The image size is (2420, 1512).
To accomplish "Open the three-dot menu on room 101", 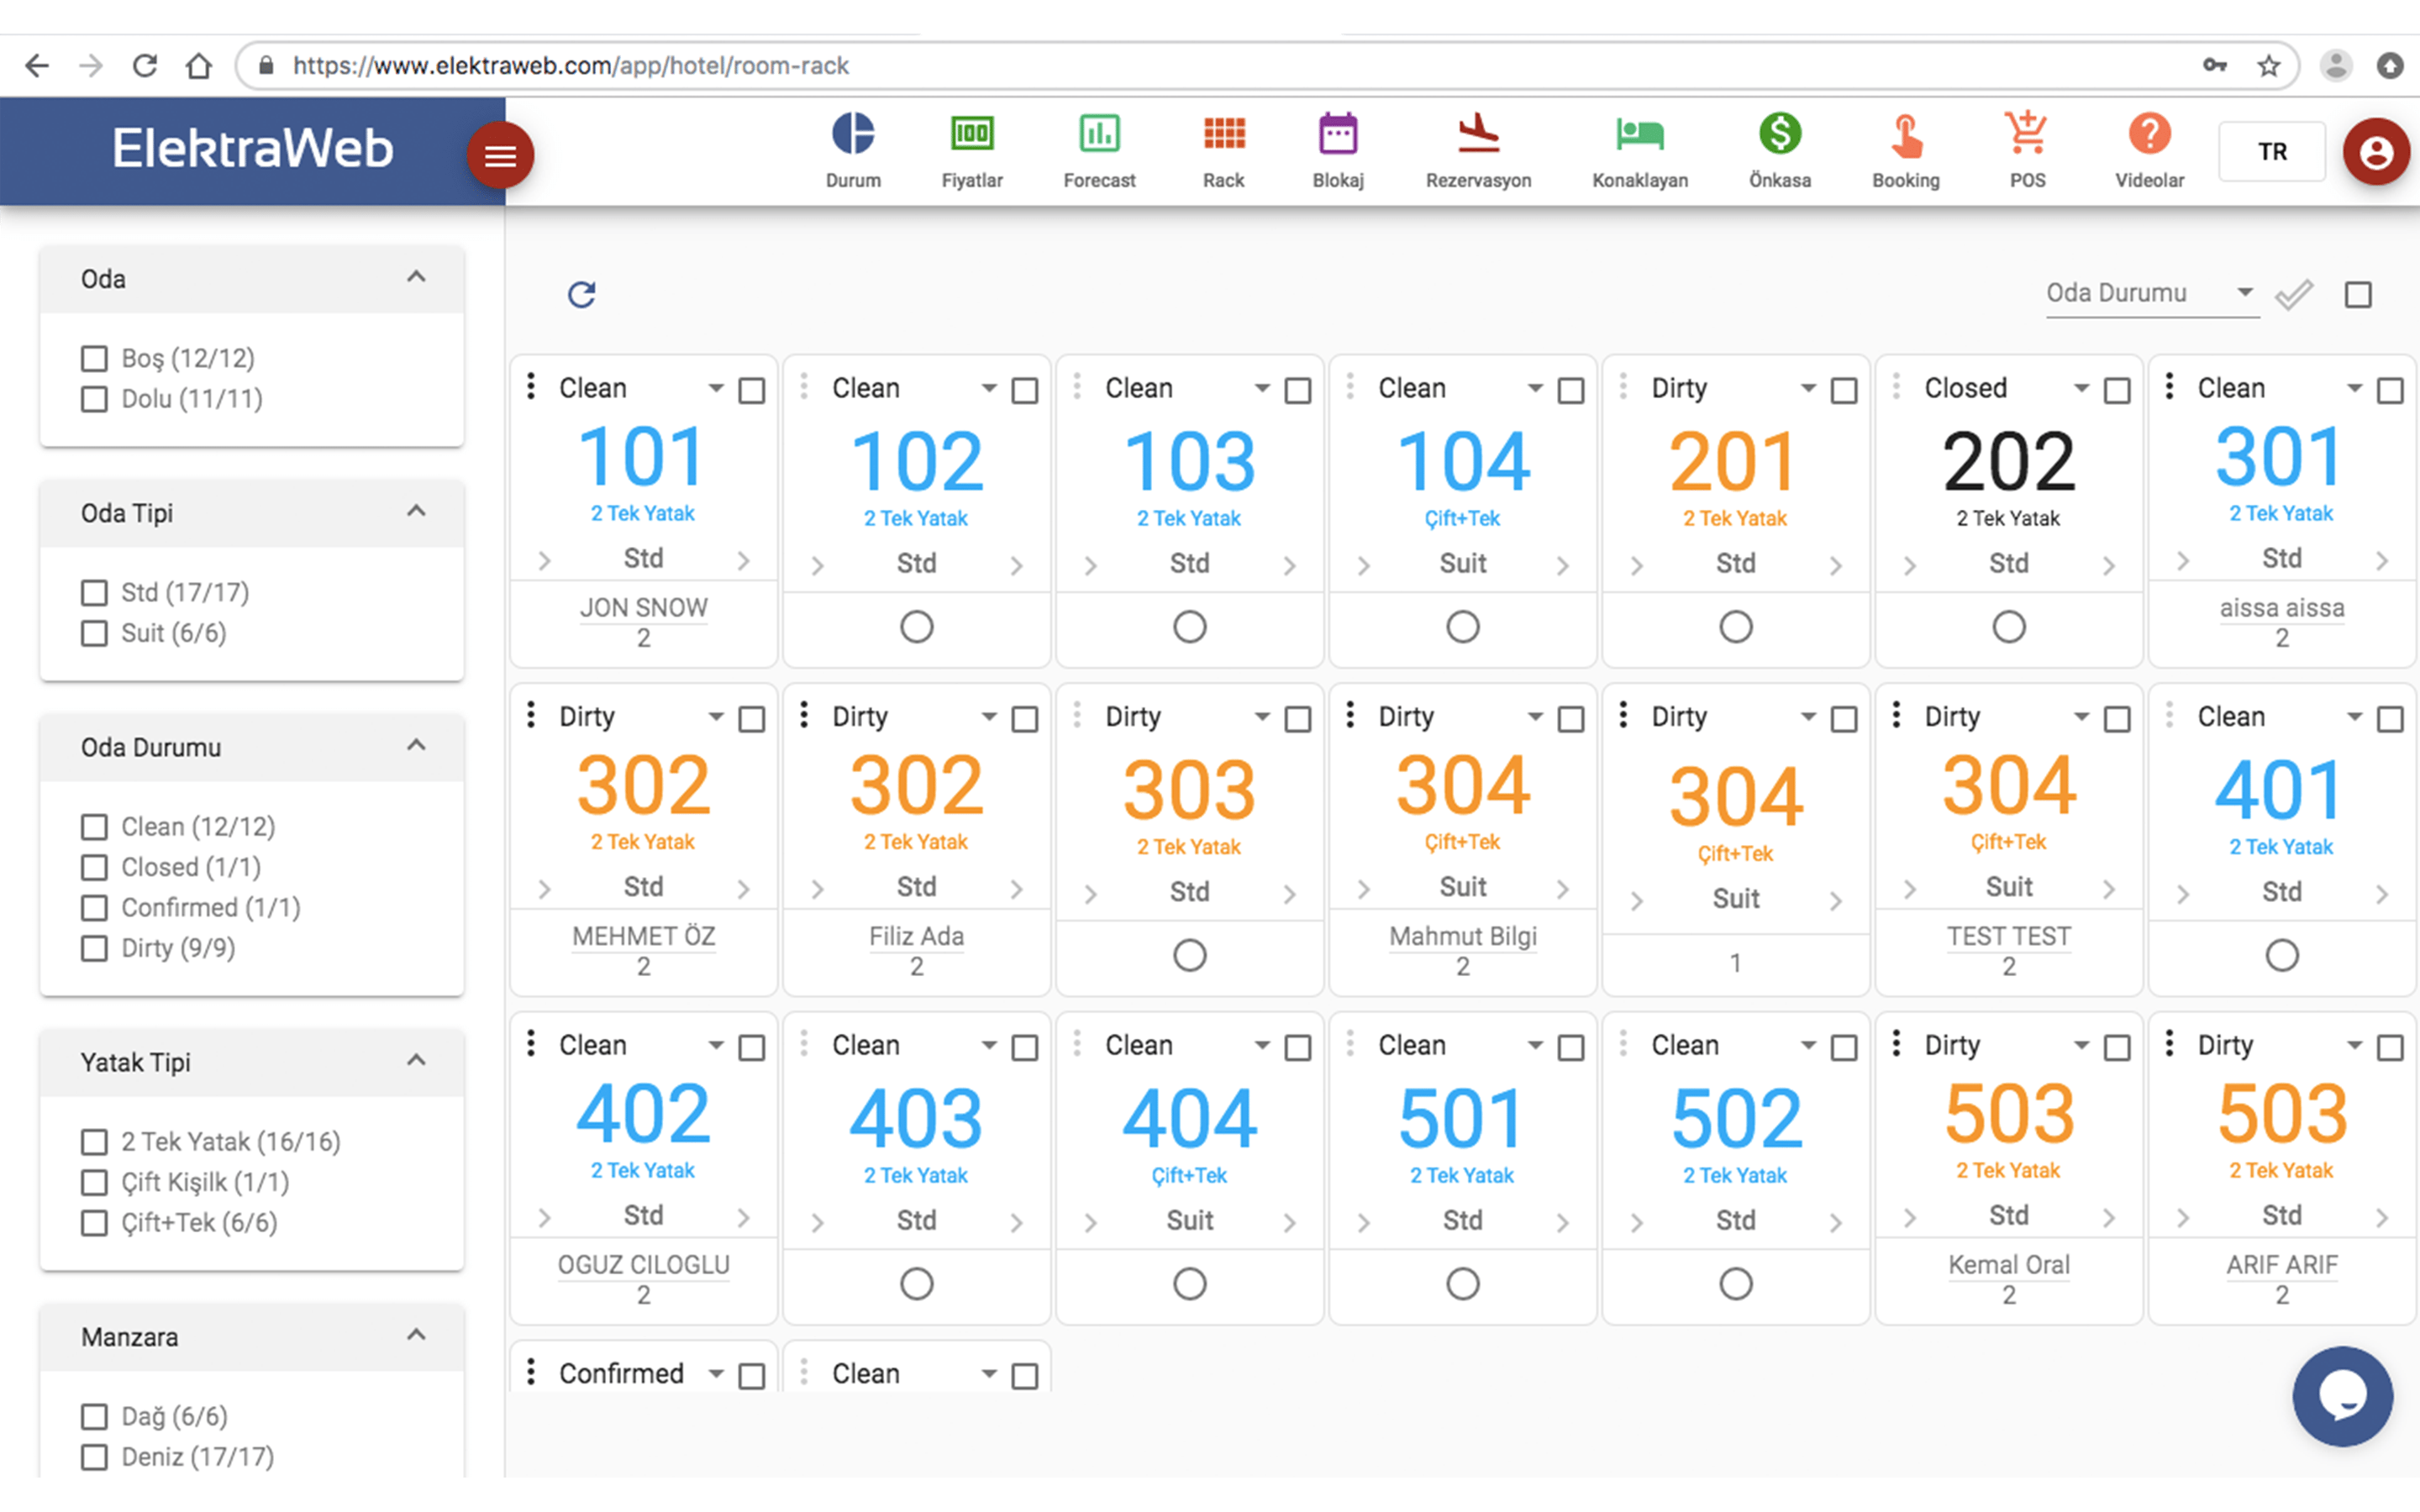I will pos(531,386).
